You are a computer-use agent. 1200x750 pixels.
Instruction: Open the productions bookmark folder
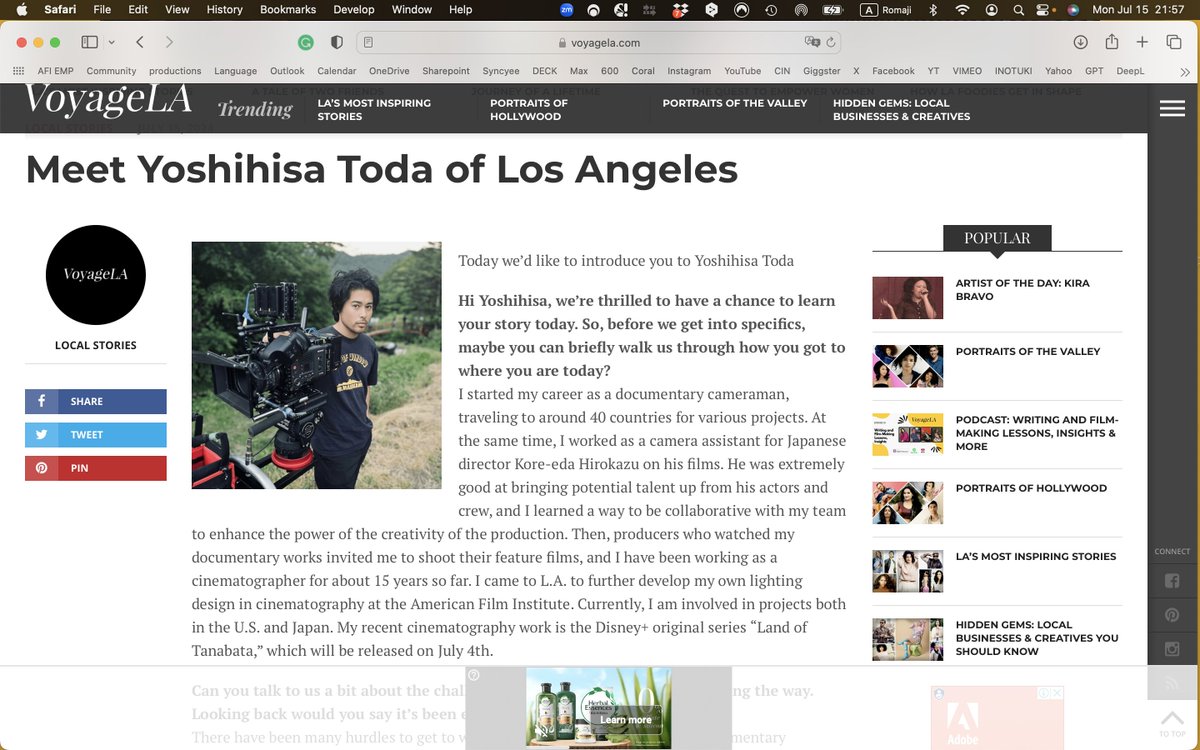pos(175,71)
